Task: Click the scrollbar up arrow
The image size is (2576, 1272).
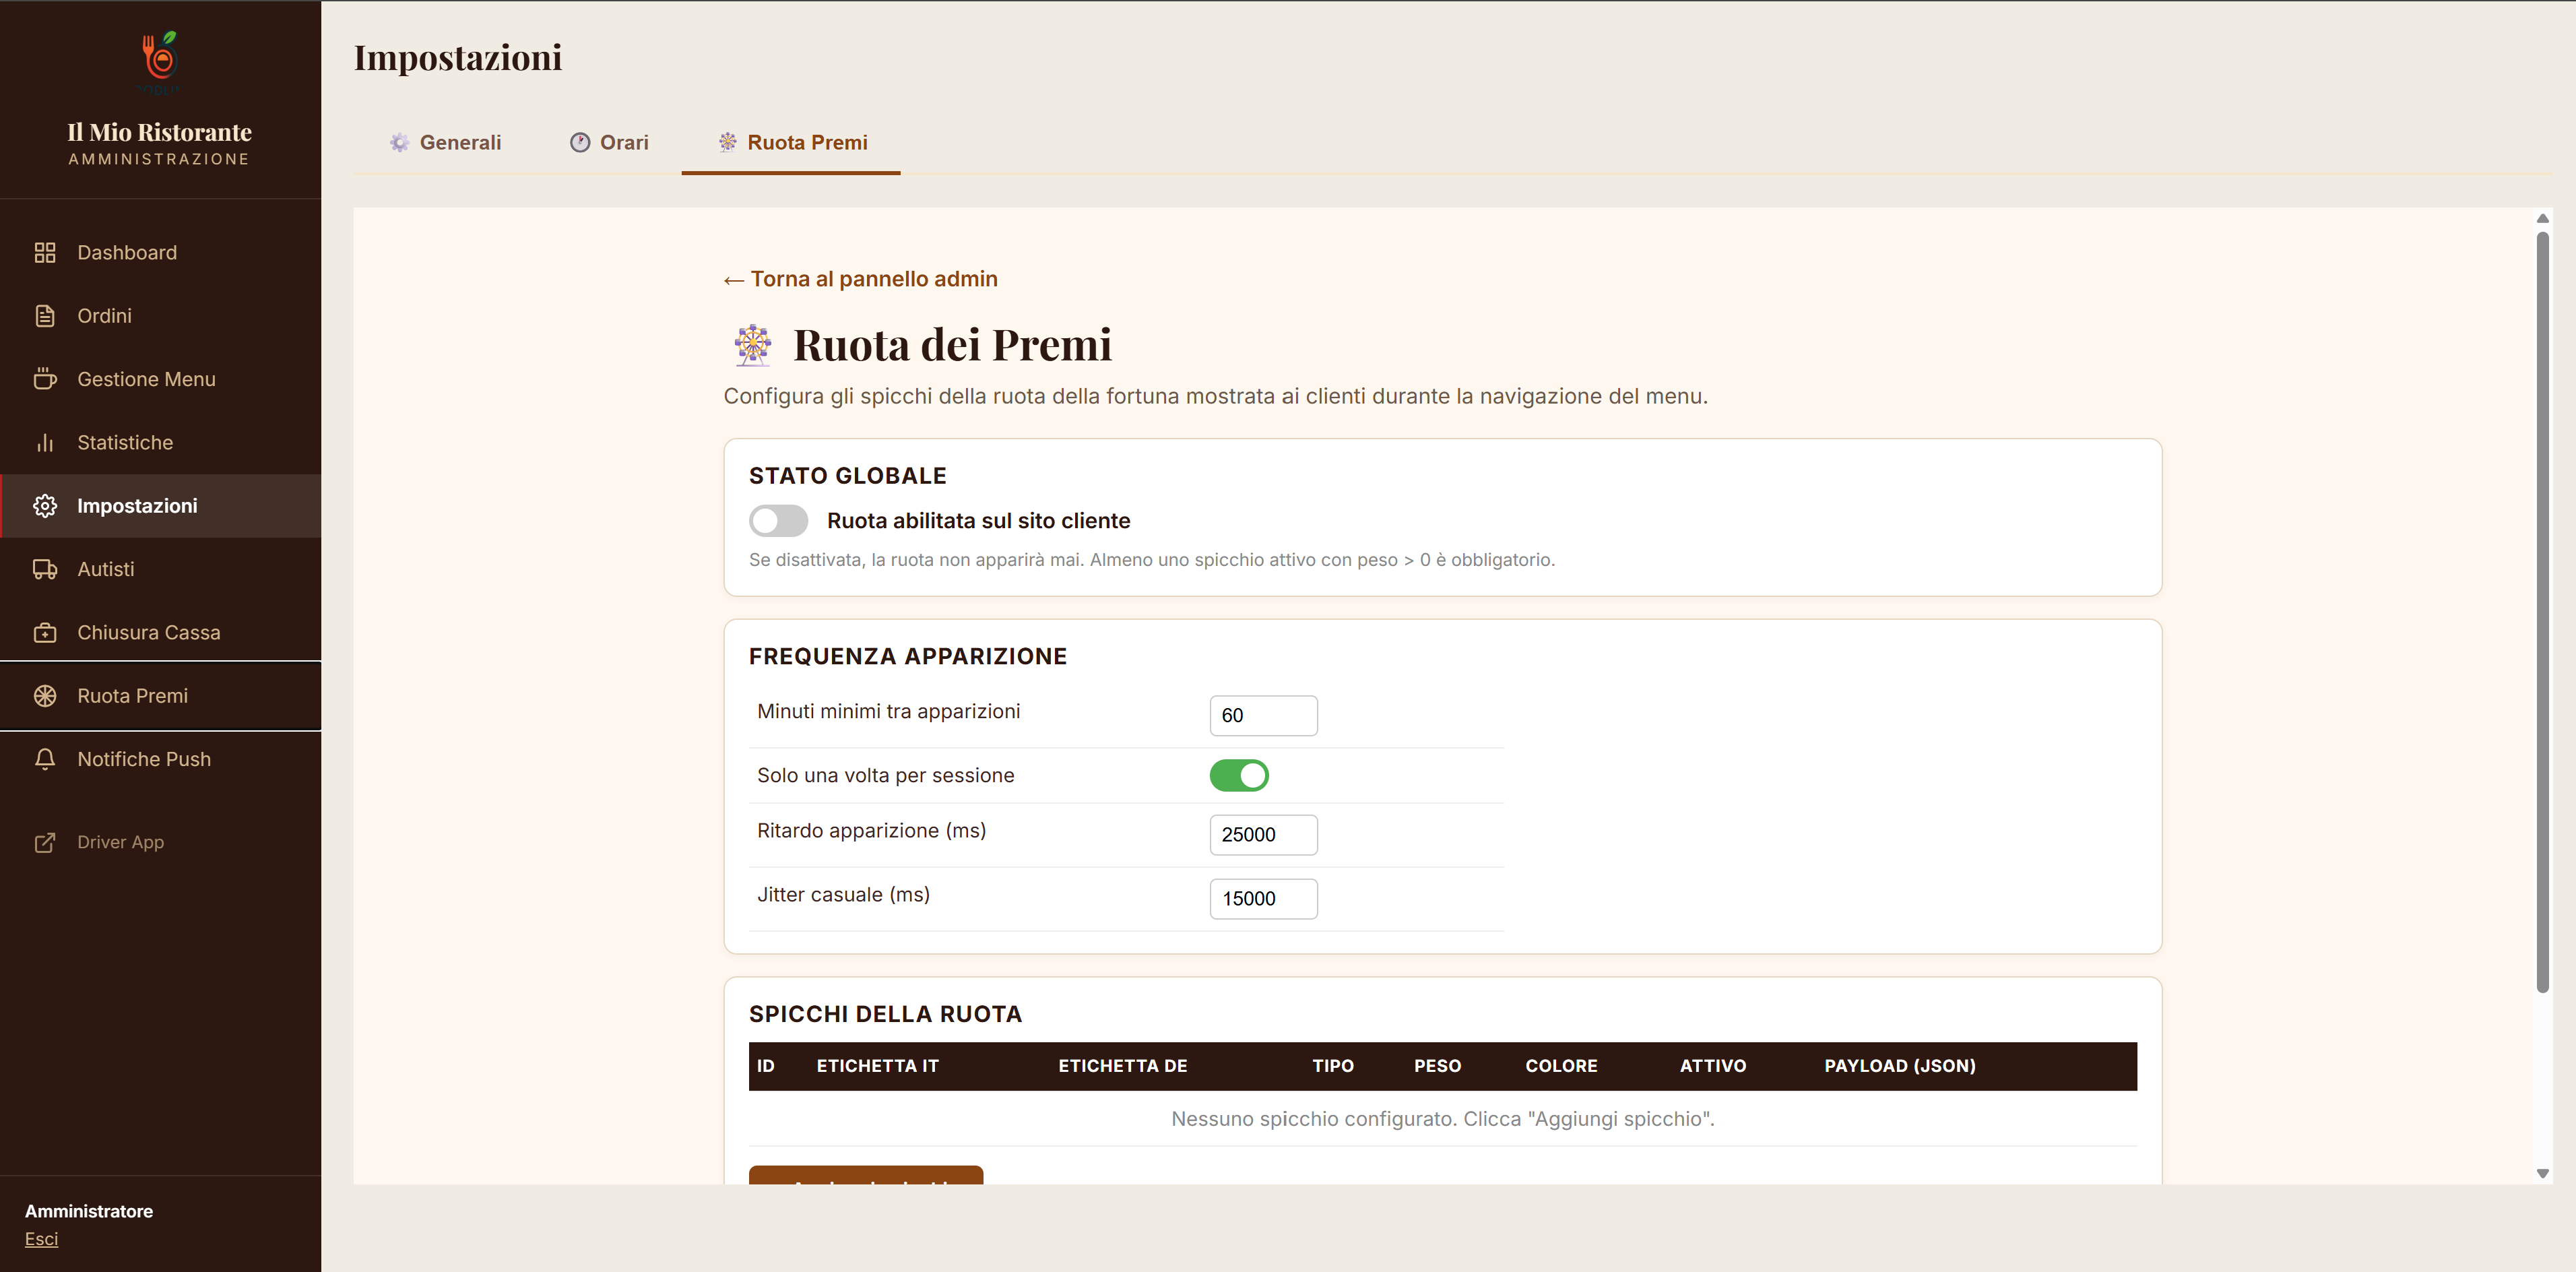Action: 2542,218
